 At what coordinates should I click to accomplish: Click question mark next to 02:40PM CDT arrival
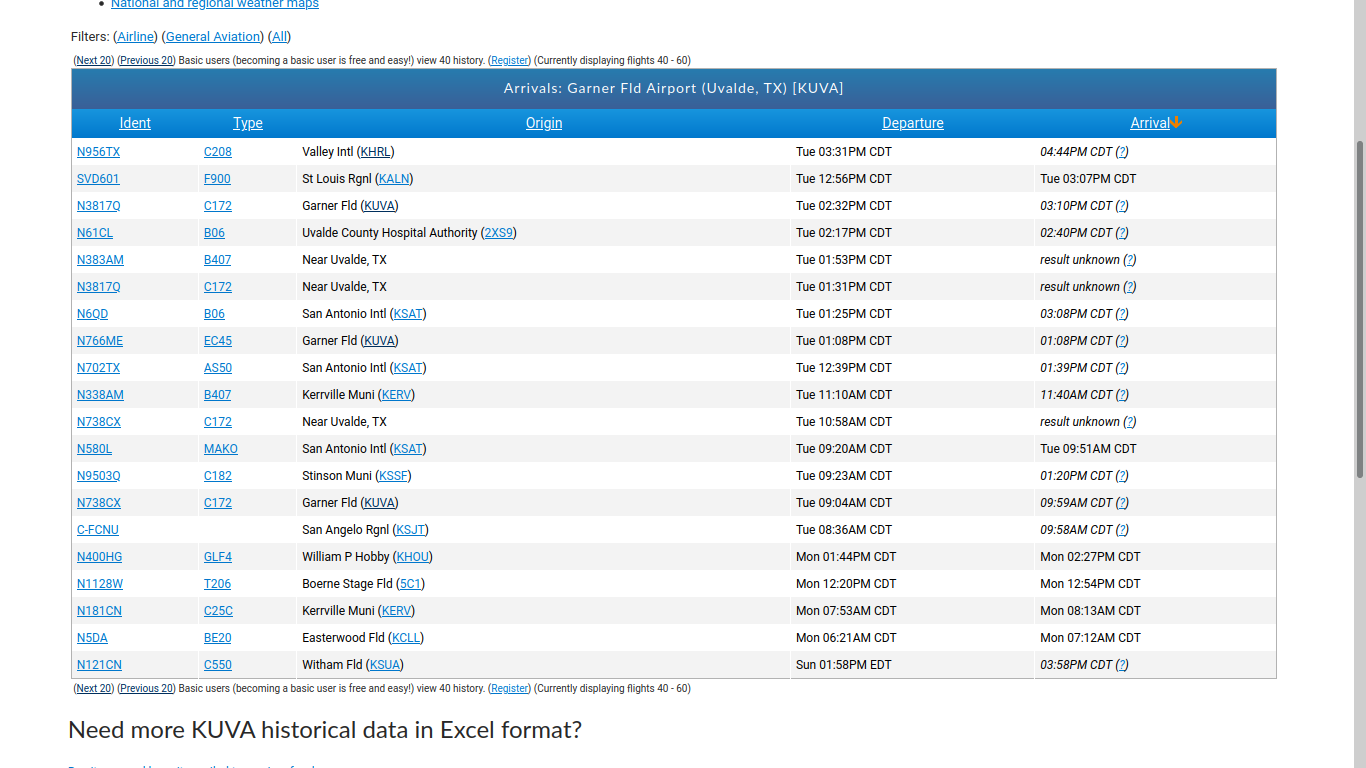pos(1122,233)
